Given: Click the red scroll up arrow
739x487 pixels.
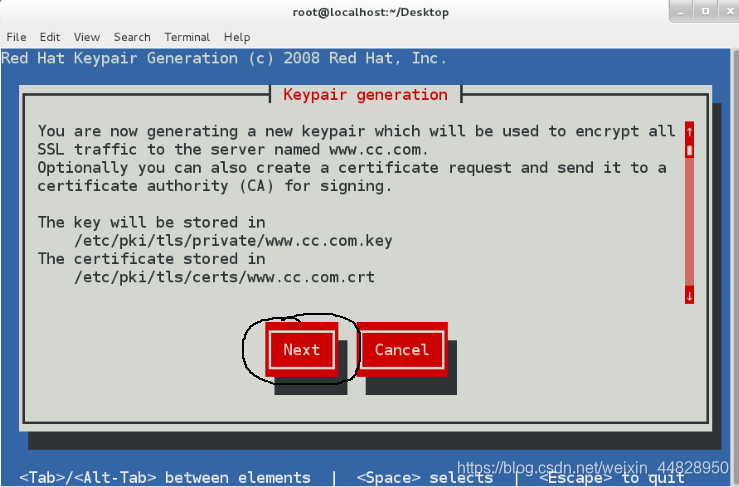Looking at the screenshot, I should point(690,131).
